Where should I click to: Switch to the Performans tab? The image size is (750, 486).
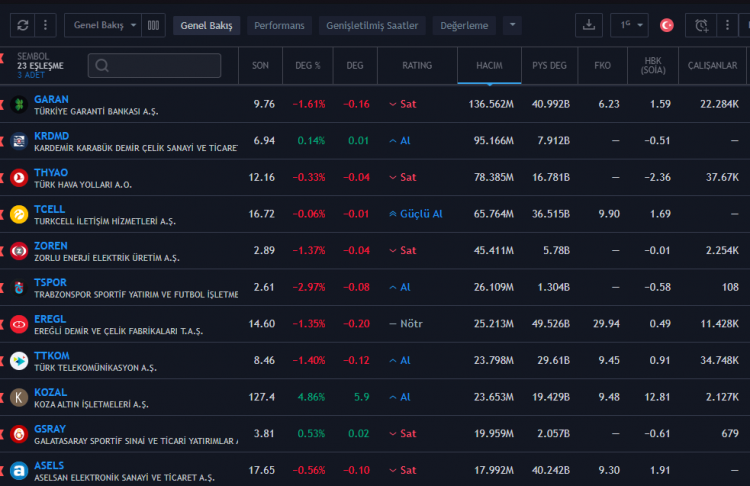pos(279,26)
